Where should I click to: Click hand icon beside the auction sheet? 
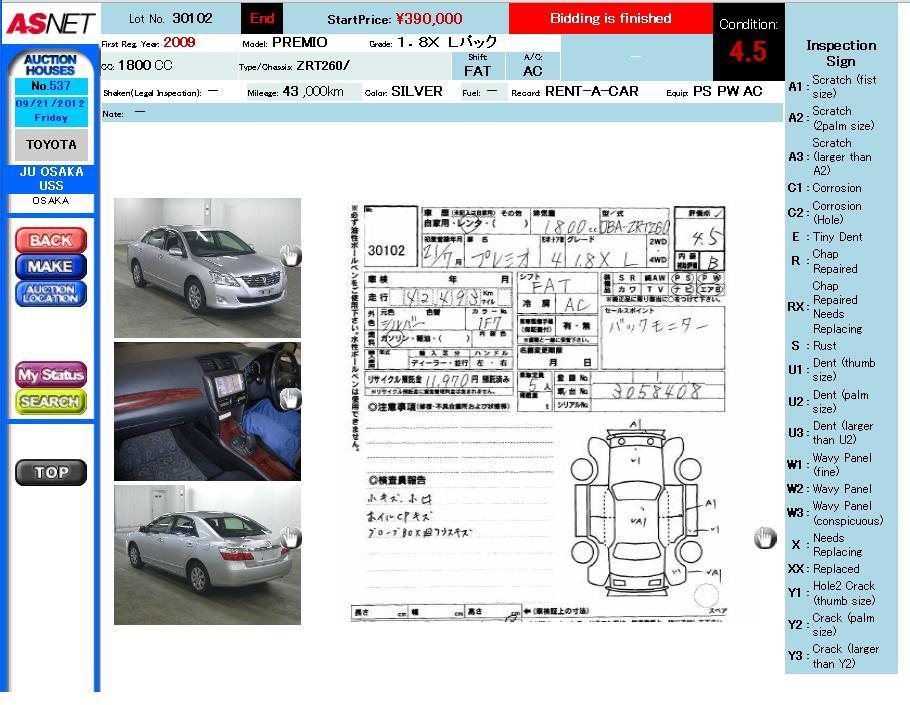coord(765,539)
